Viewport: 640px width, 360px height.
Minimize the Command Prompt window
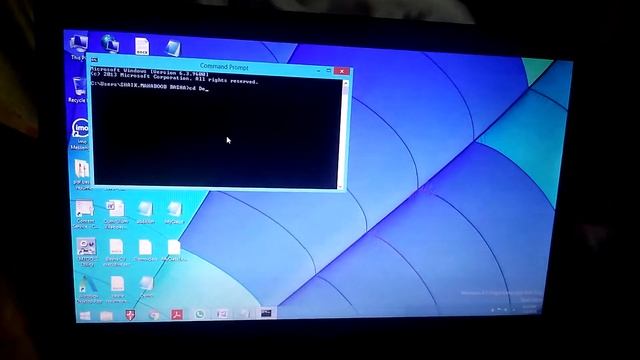tap(318, 71)
